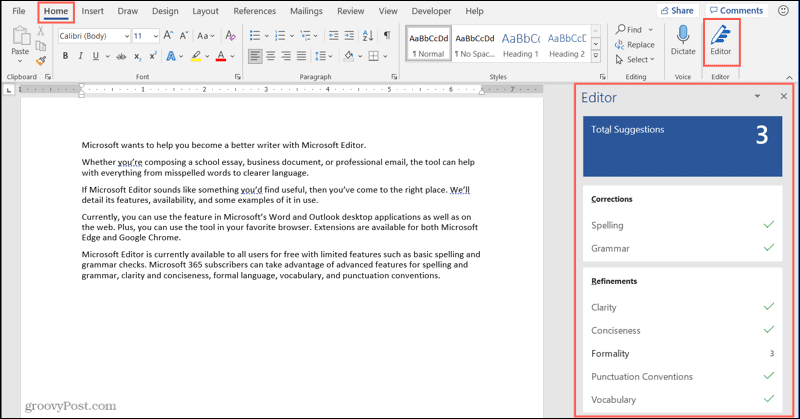
Task: Click the Paste clipboard icon
Action: (x=20, y=36)
